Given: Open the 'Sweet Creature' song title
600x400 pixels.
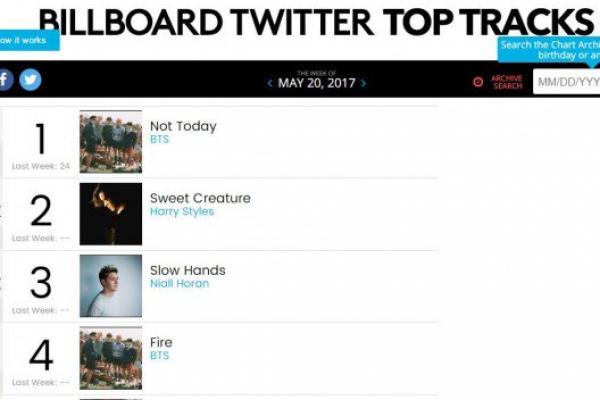Looking at the screenshot, I should [200, 198].
